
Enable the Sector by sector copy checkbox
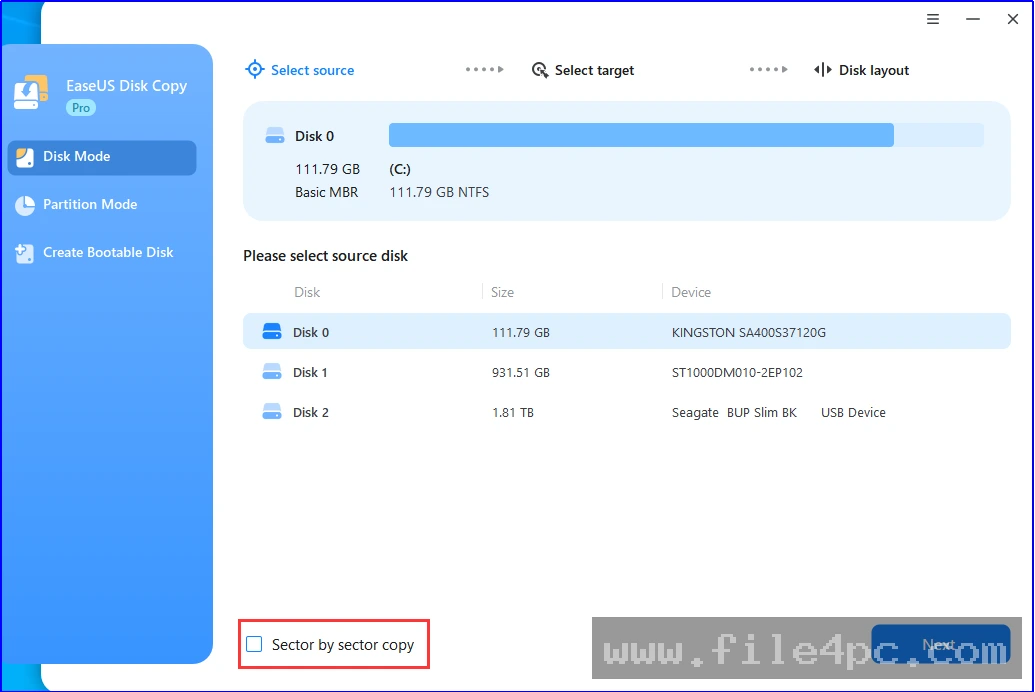[x=254, y=644]
